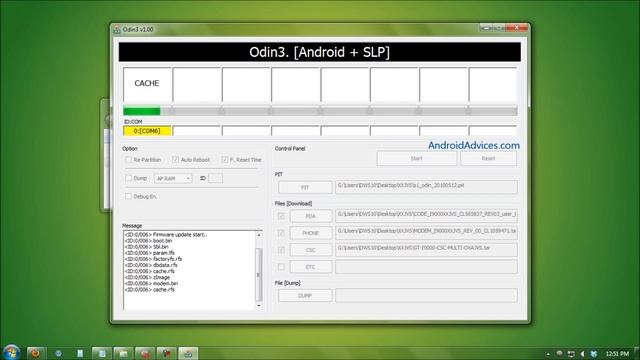Click the ETC button

311,267
